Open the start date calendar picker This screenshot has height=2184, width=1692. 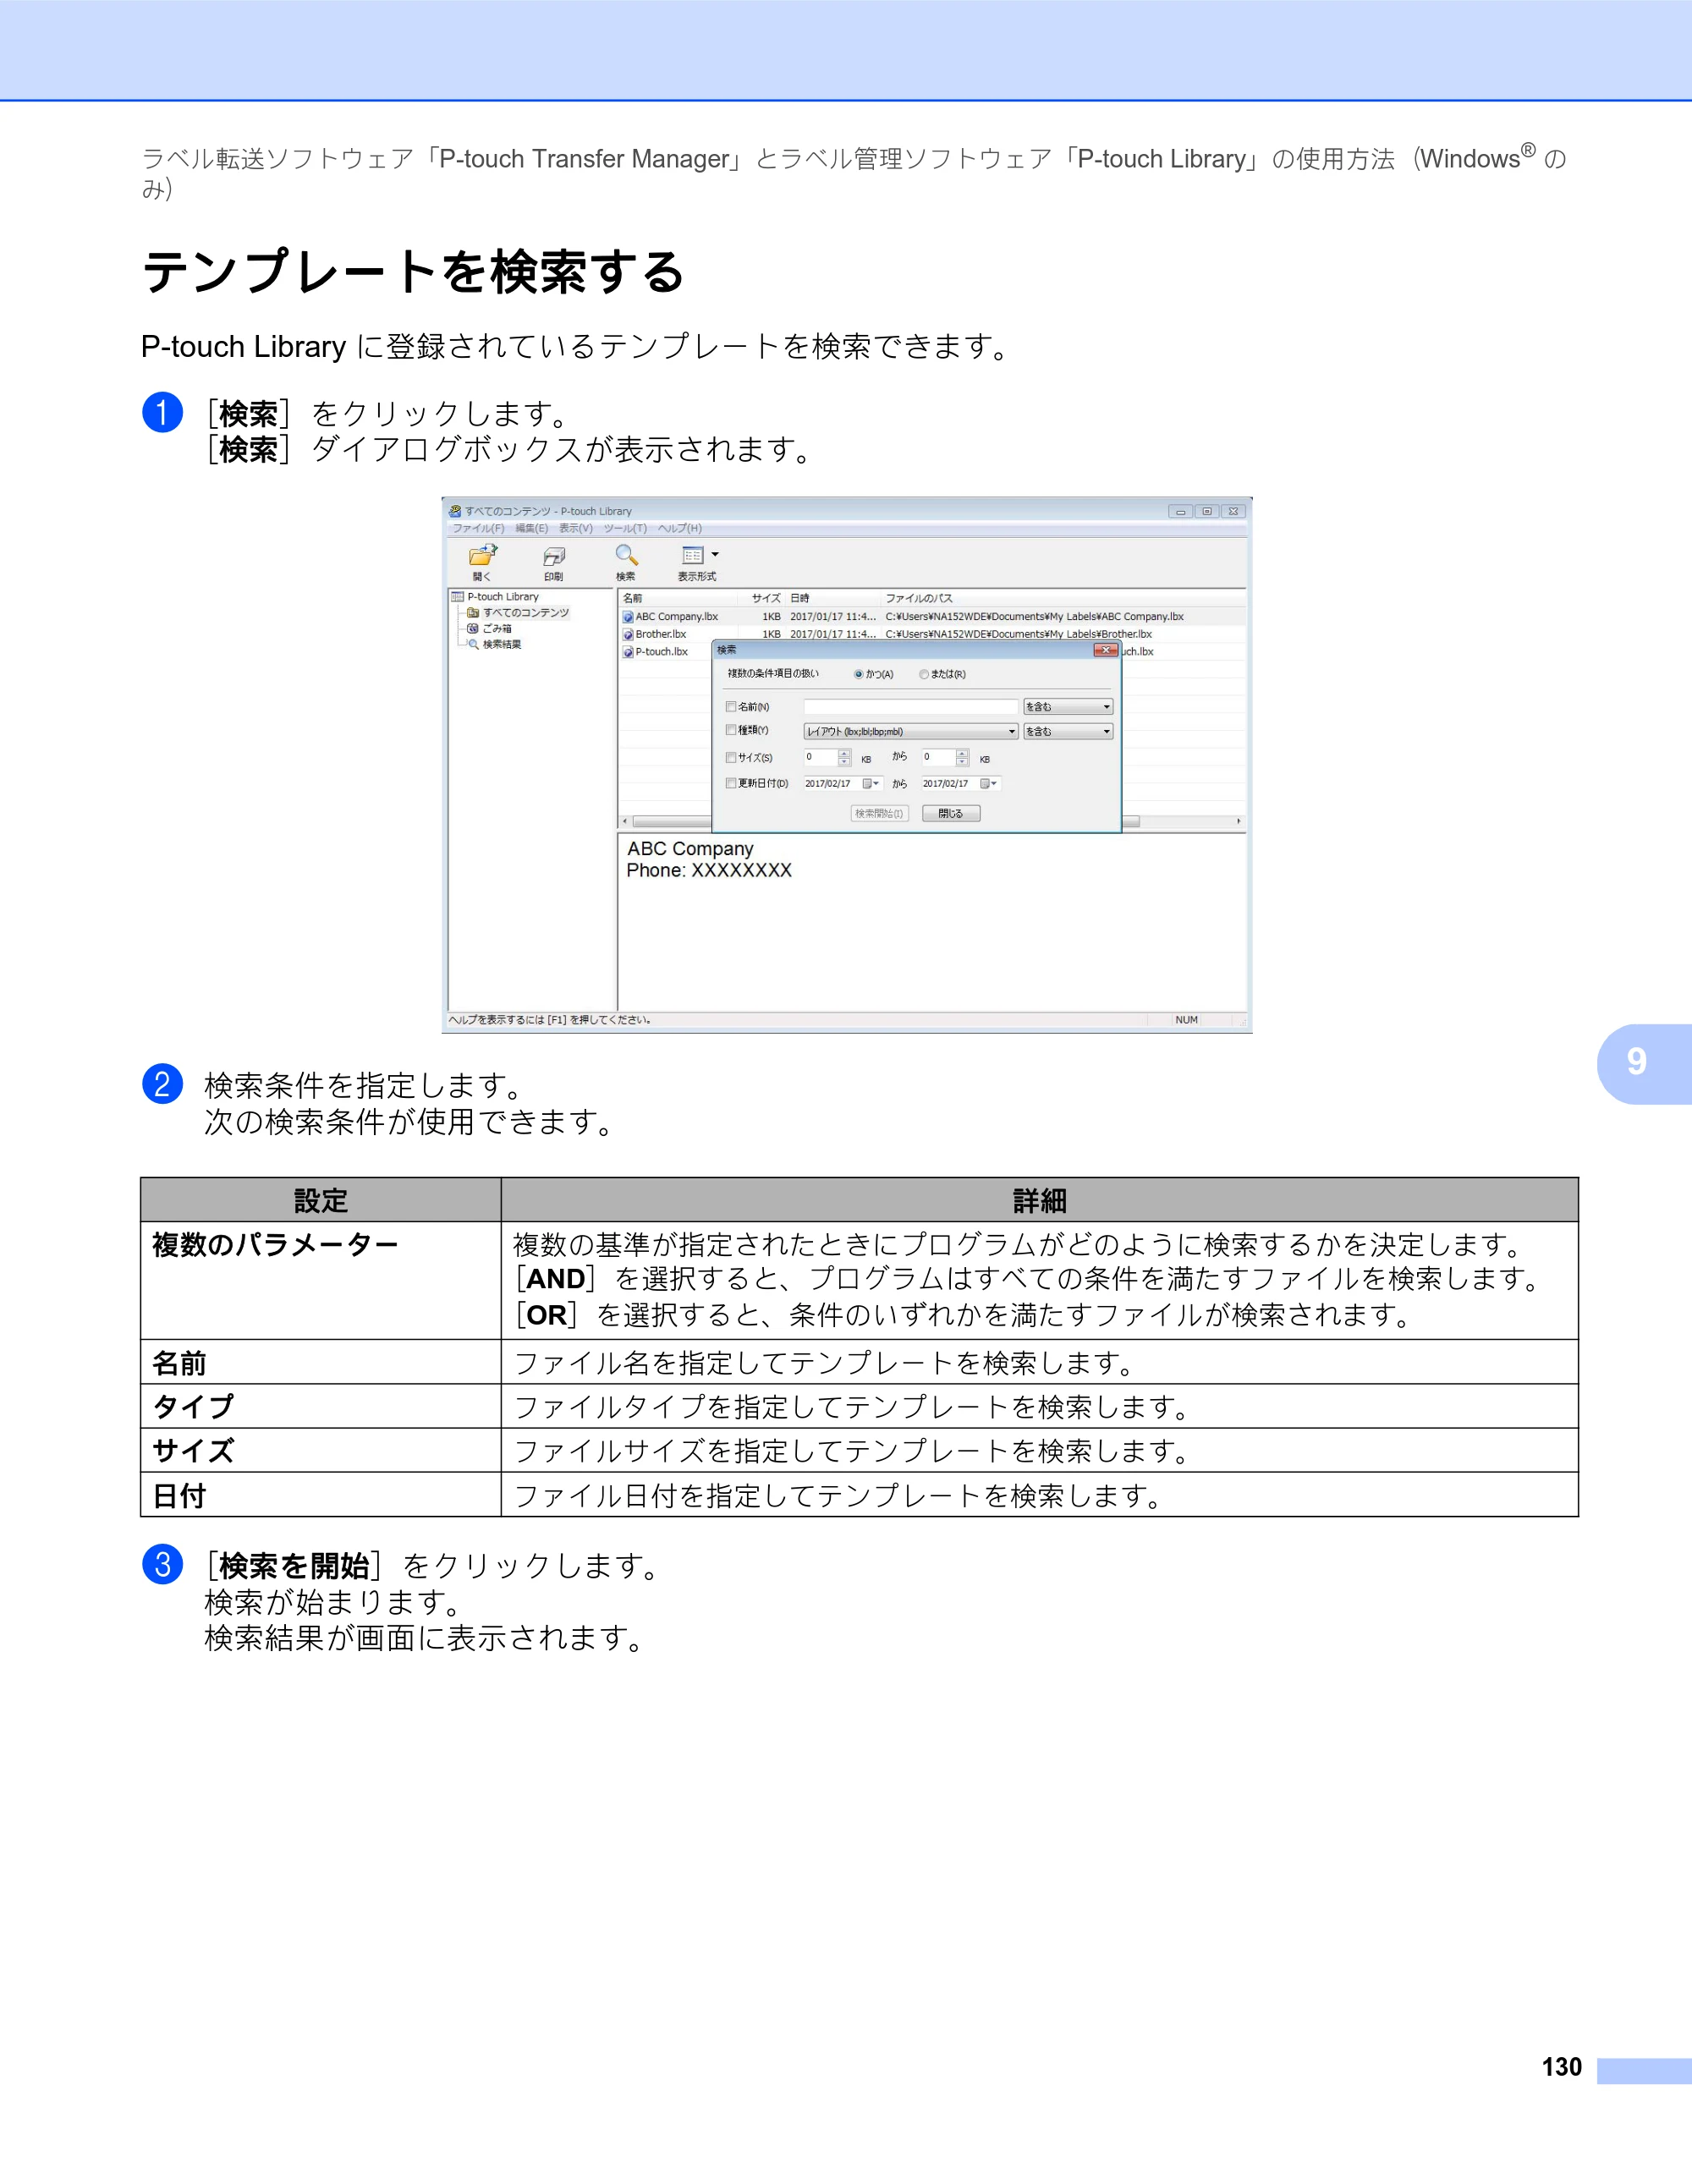tap(870, 784)
